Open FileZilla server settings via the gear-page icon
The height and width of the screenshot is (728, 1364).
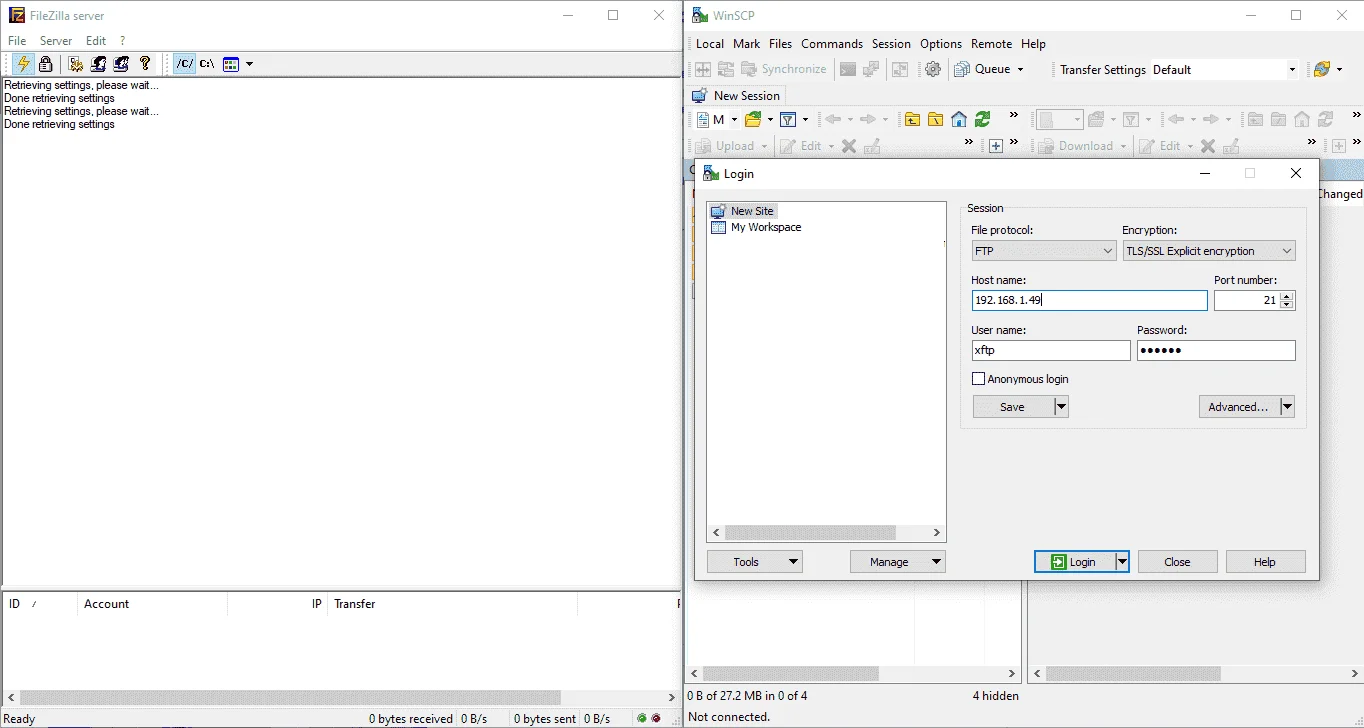tap(76, 64)
